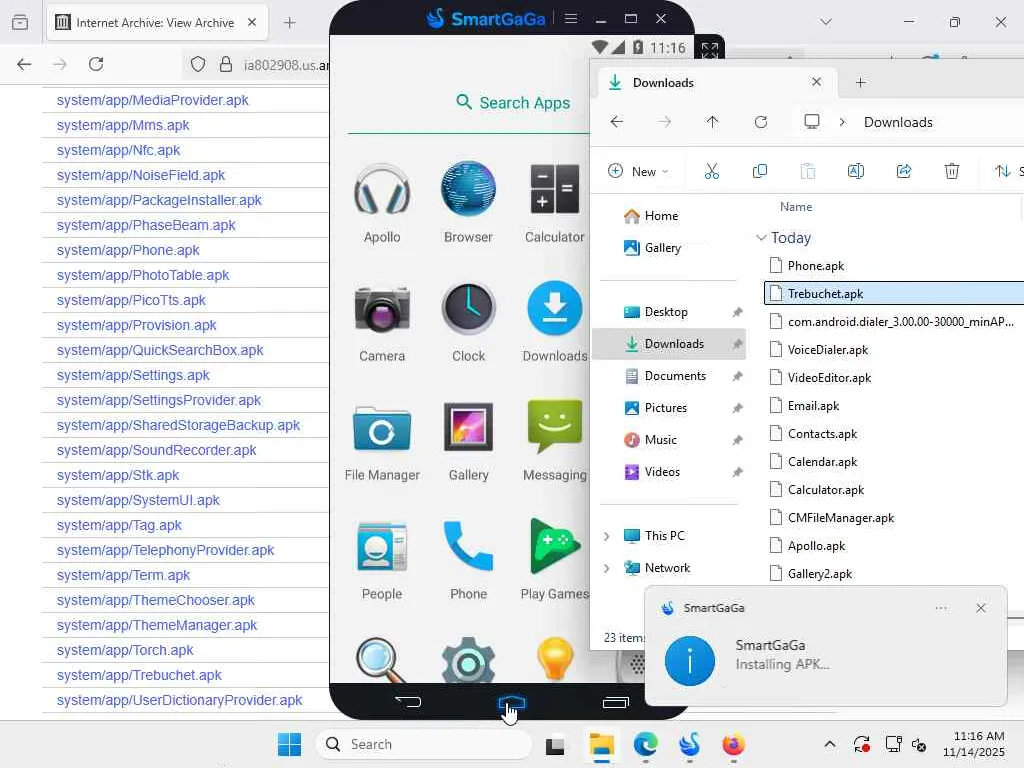Click Search Apps in the app drawer
Screen dimensions: 1024x768
513,103
